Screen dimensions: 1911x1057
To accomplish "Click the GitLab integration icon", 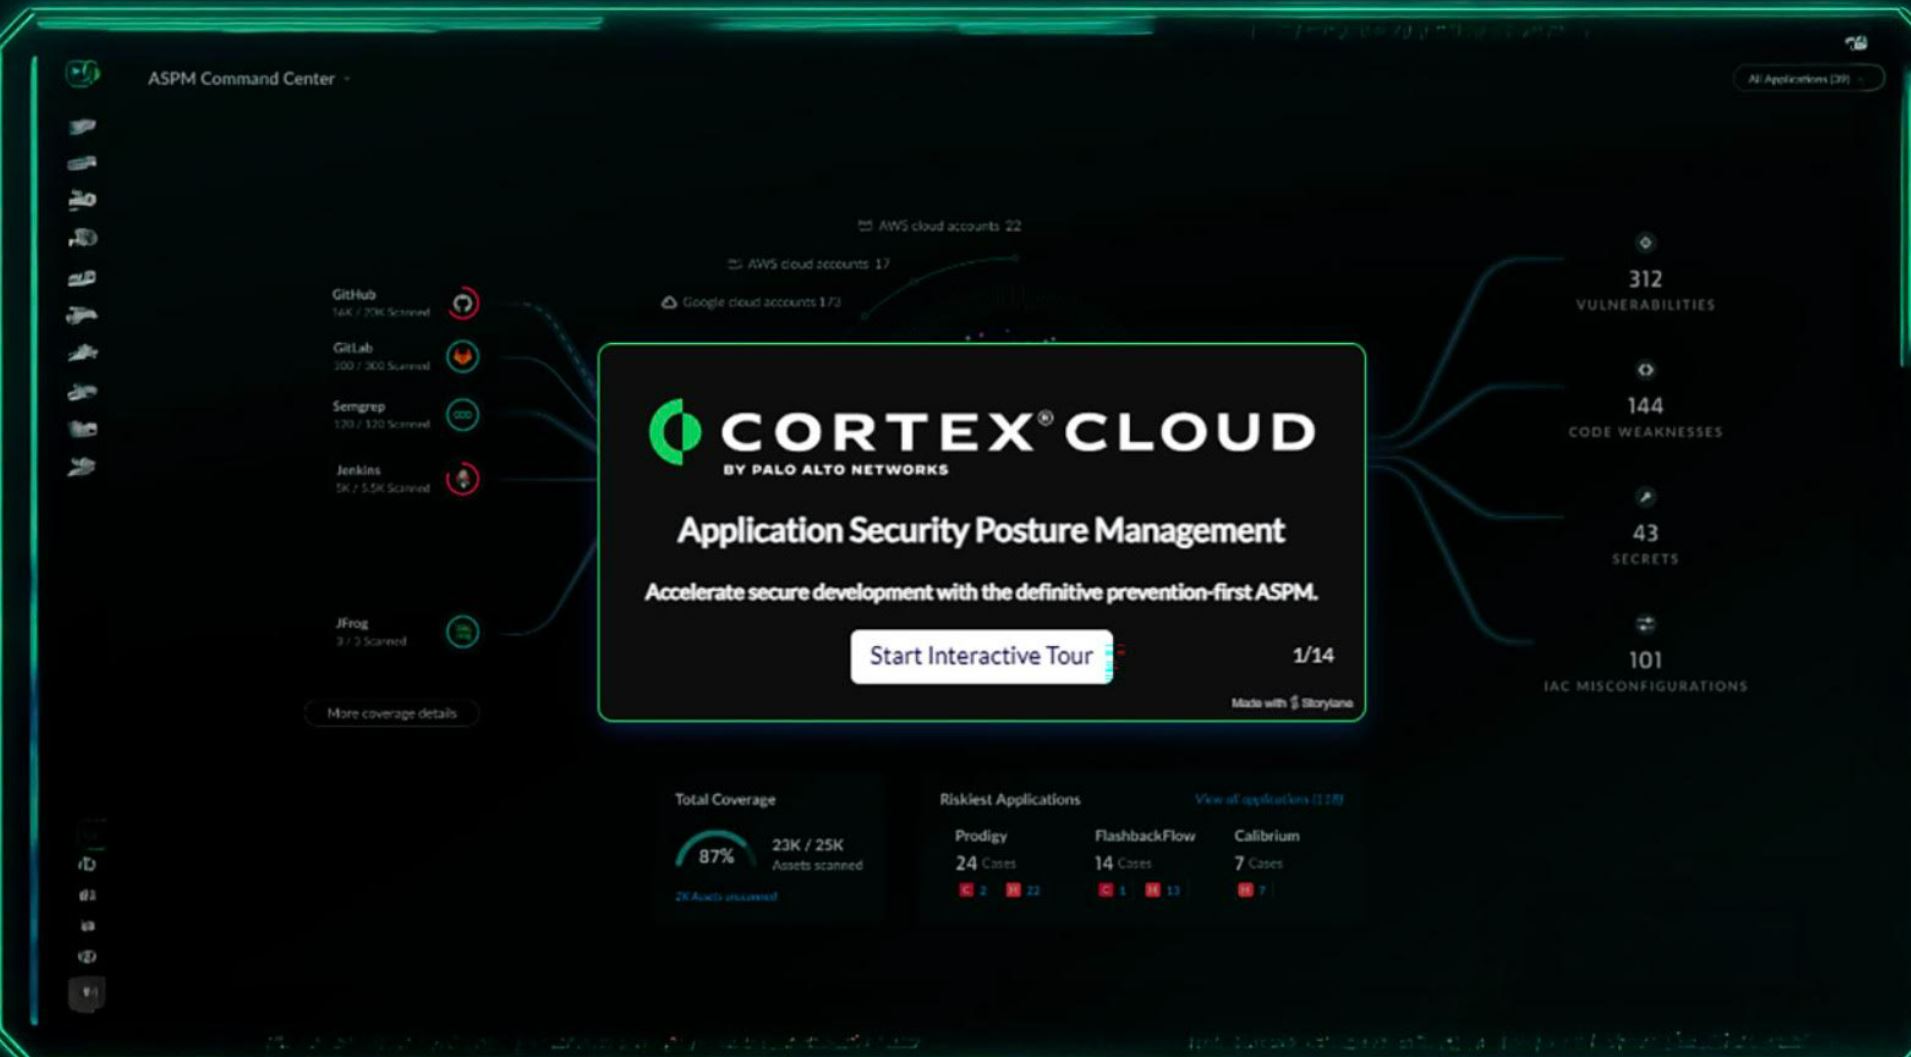I will click(x=461, y=357).
